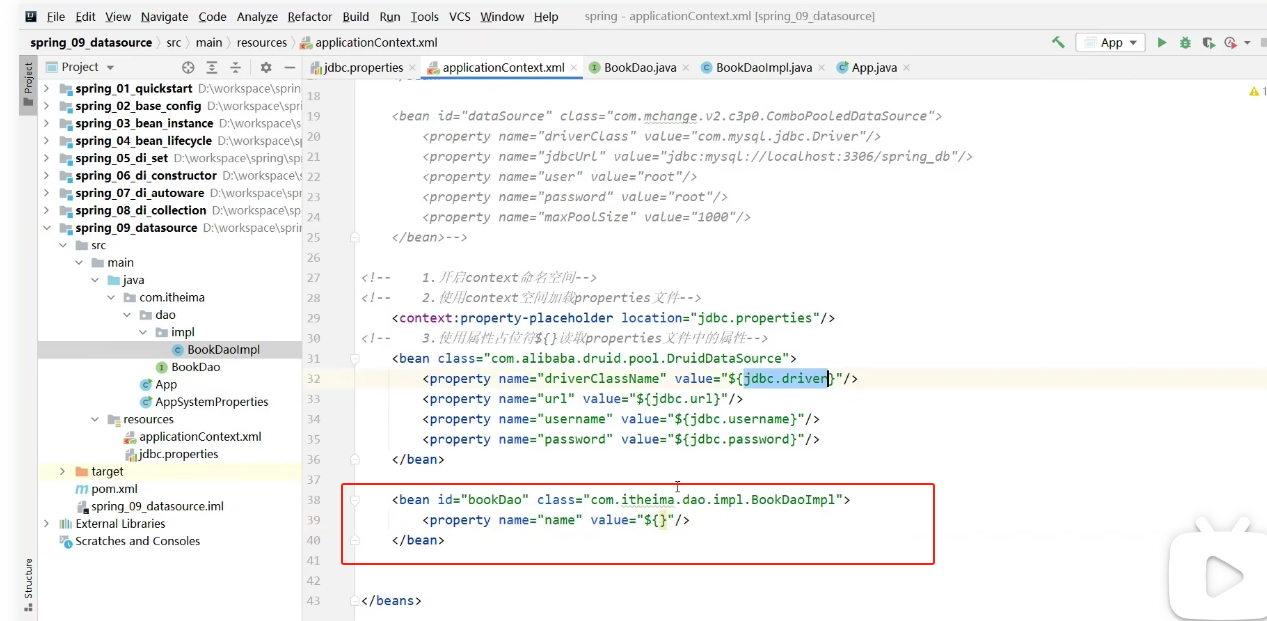Open the Analyze menu
The image size is (1267, 621).
pyautogui.click(x=258, y=17)
